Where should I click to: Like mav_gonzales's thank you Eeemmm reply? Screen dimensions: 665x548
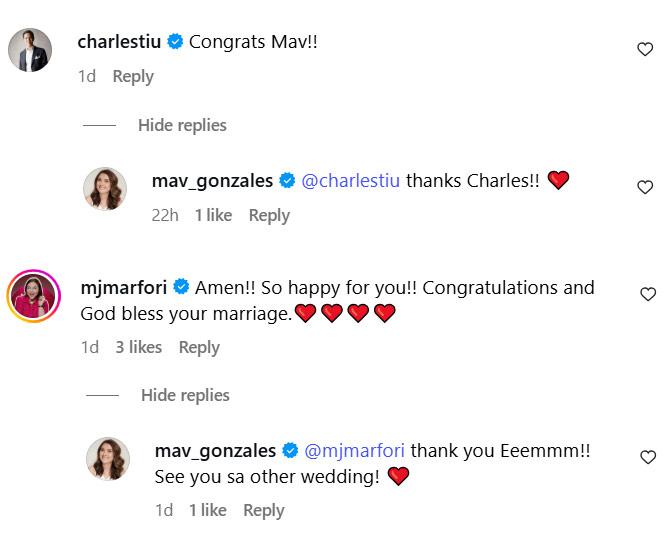tap(647, 457)
